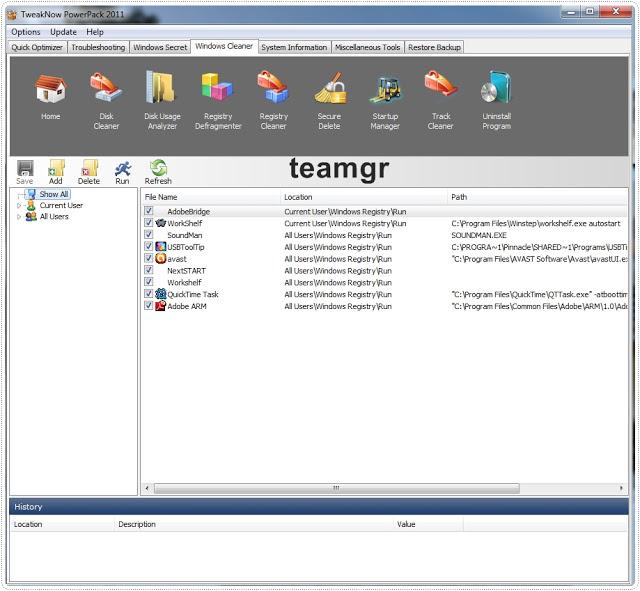The width and height of the screenshot is (640, 591).
Task: Uncheck the Adobe ARM entry
Action: [149, 305]
